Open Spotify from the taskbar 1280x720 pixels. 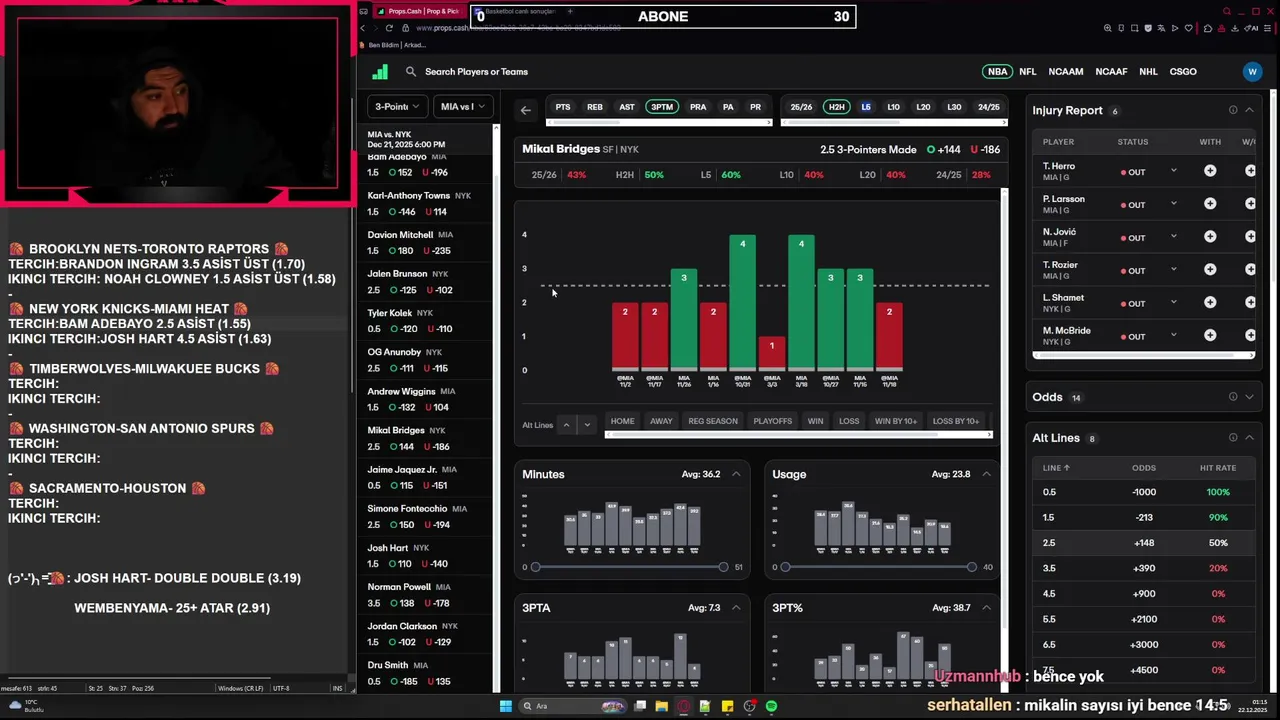[771, 706]
